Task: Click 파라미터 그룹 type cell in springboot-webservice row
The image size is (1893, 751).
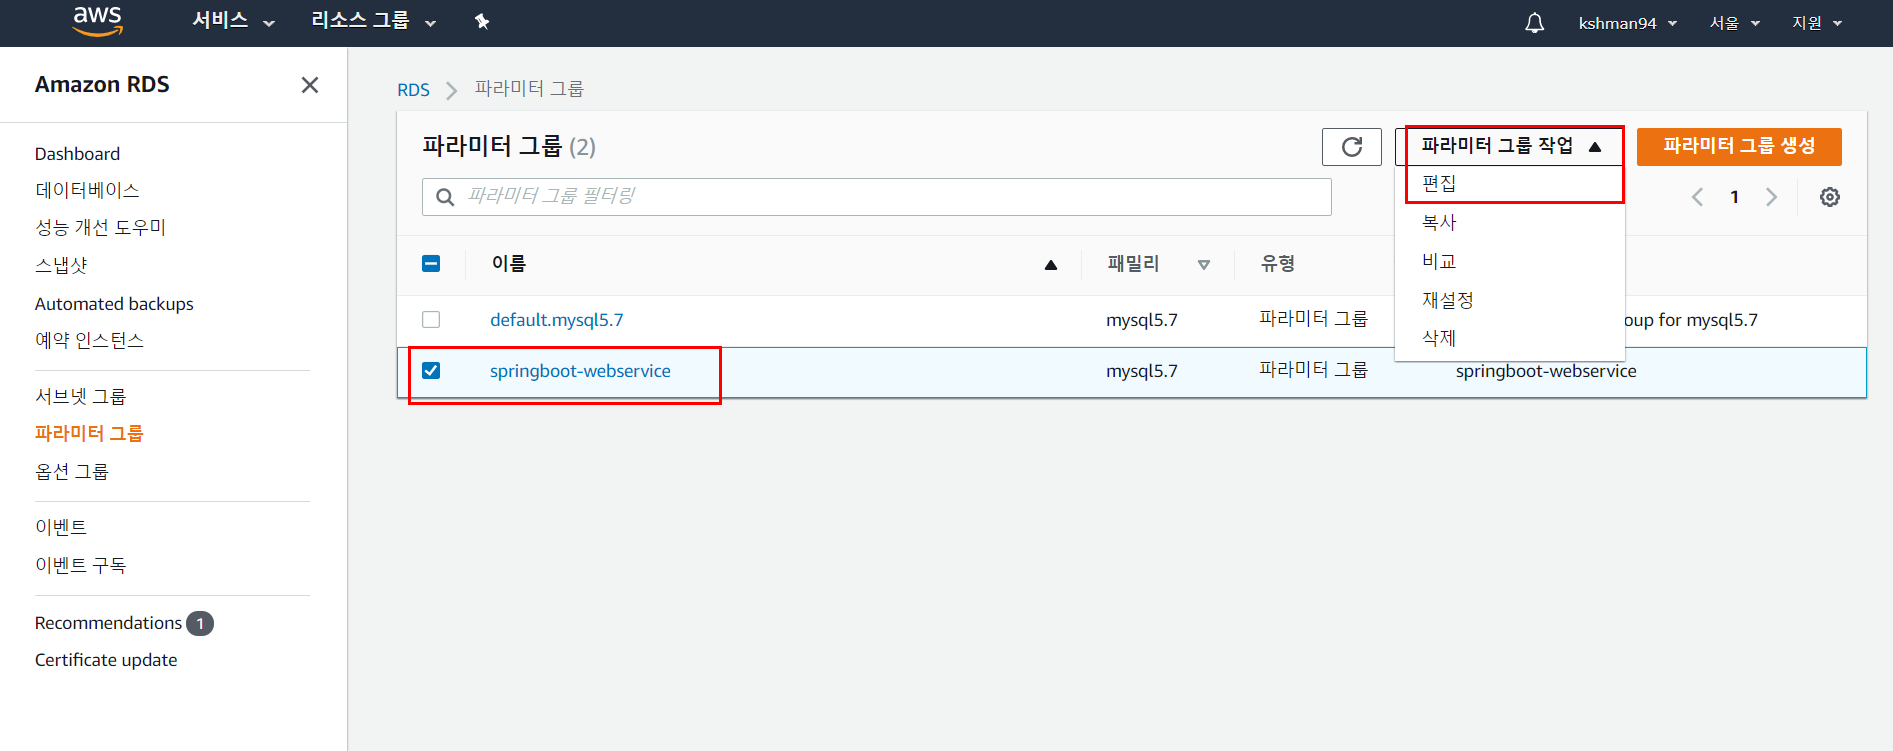Action: 1313,370
